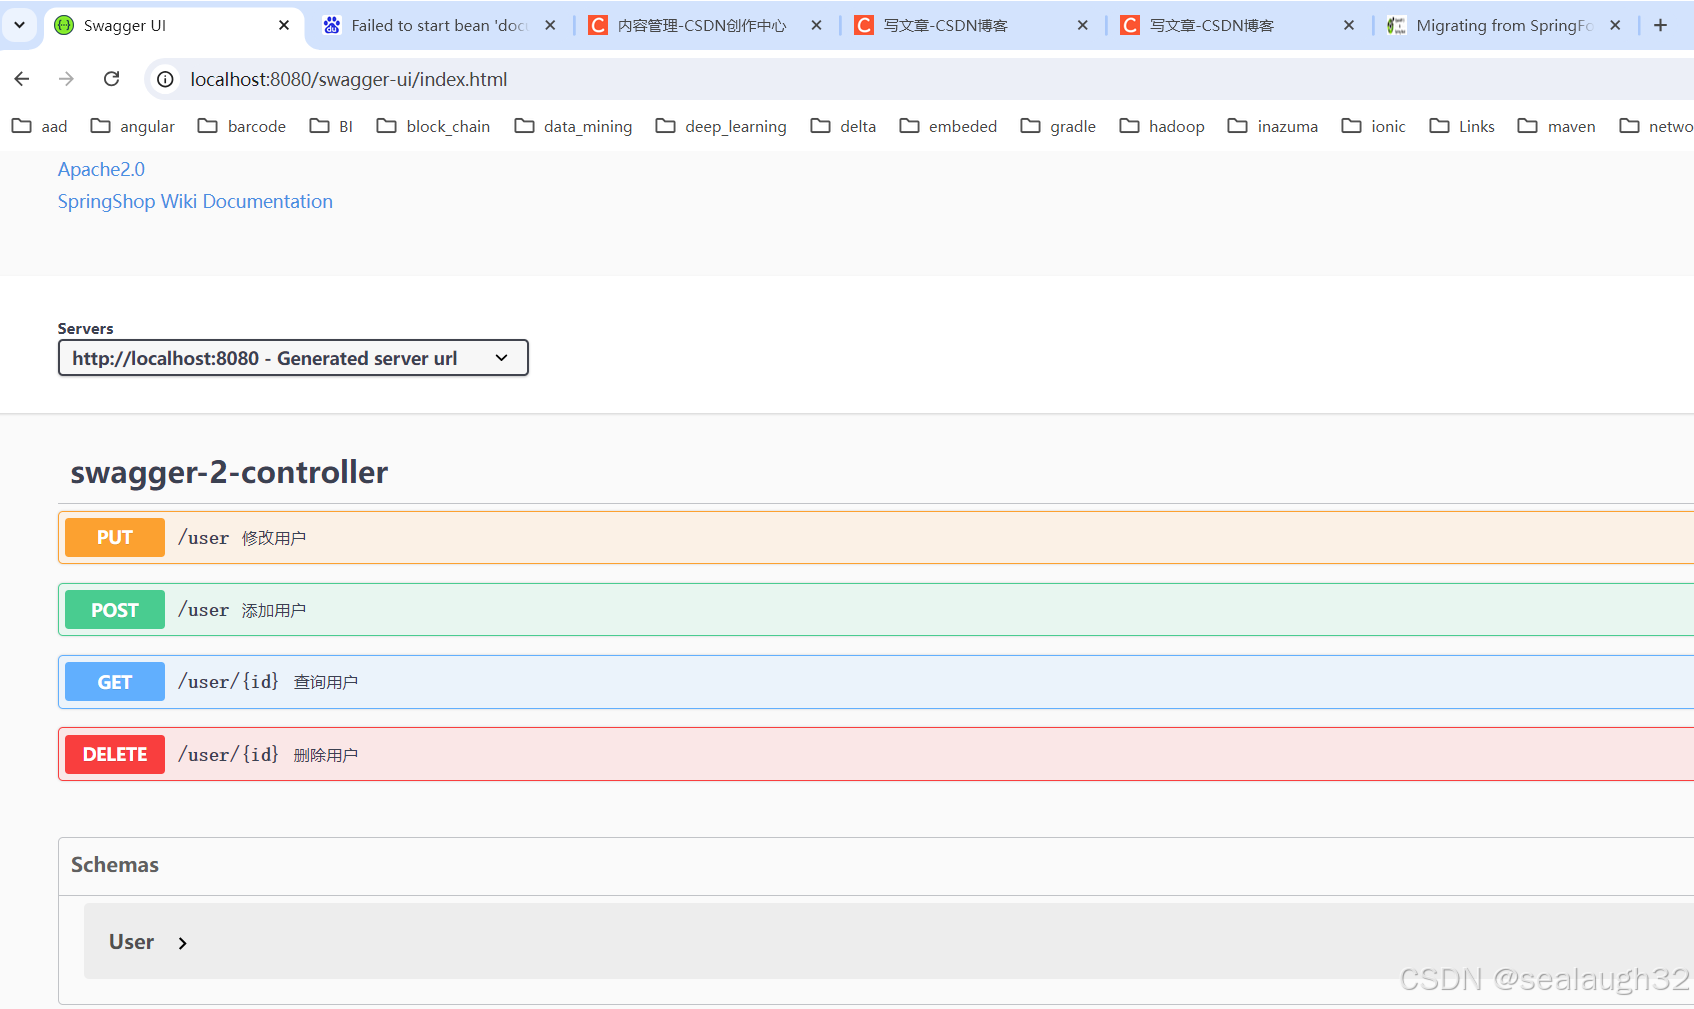Expand the POST /user 添加用户 operation

click(x=876, y=609)
